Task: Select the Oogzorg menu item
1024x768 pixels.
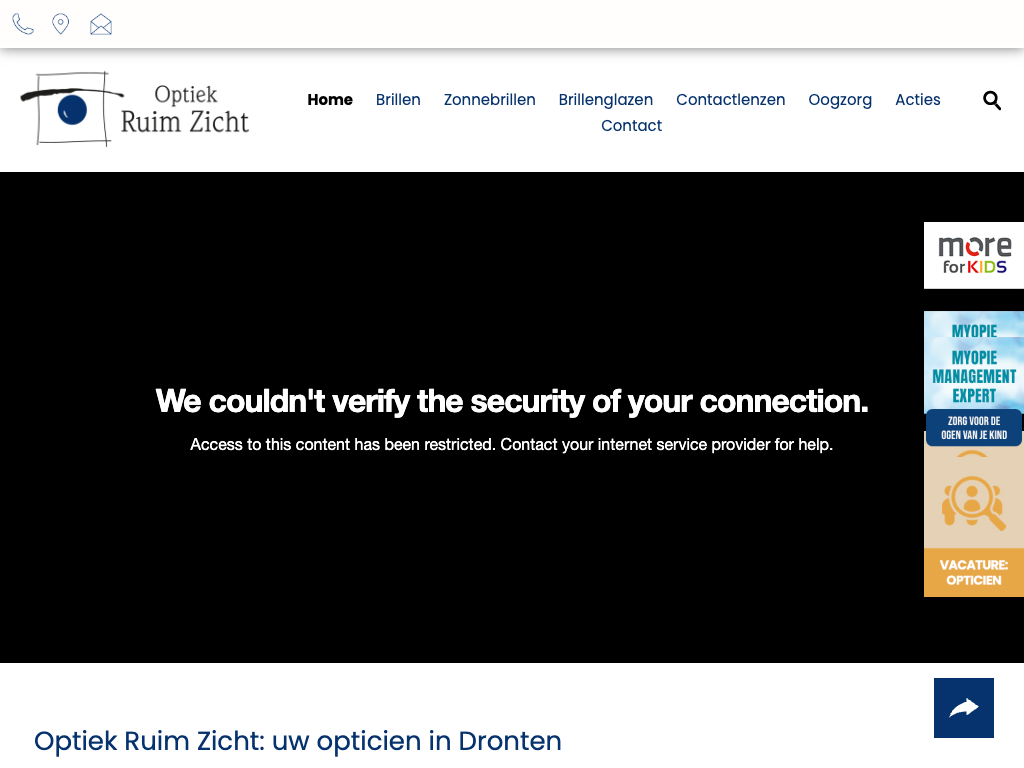Action: pos(840,100)
